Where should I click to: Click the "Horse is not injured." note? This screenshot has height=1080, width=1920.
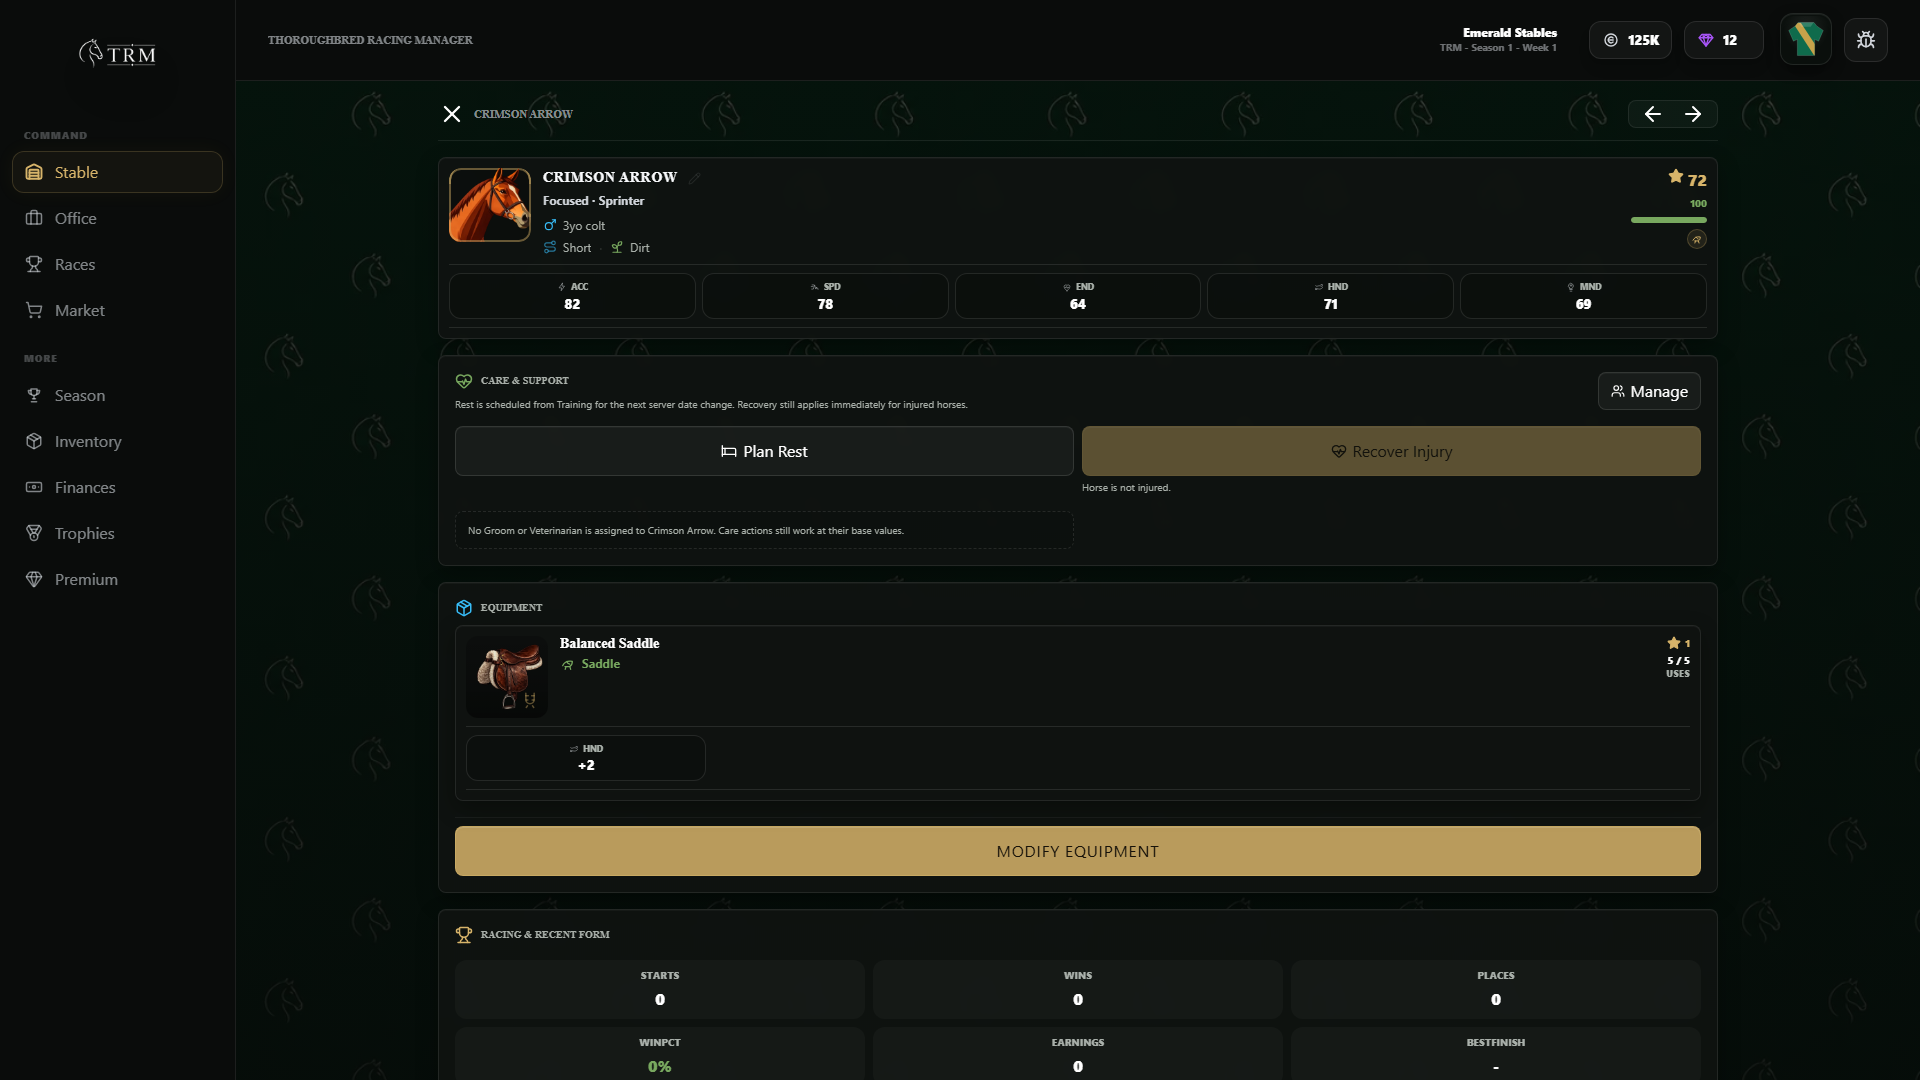click(1126, 488)
